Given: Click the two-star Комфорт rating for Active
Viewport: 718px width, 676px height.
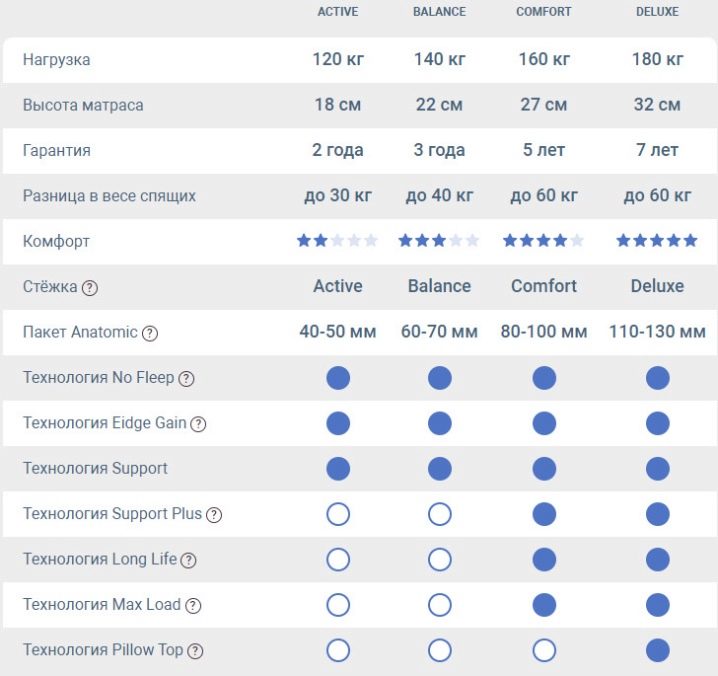Looking at the screenshot, I should pyautogui.click(x=338, y=241).
